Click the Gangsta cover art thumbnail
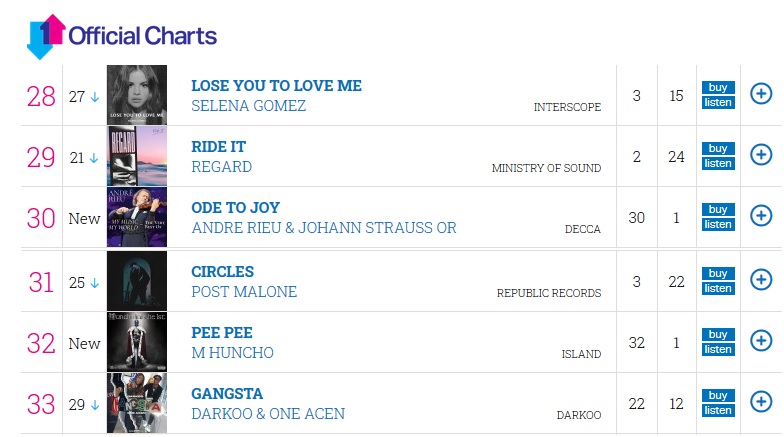Screen dimensions: 784x437 tap(137, 403)
